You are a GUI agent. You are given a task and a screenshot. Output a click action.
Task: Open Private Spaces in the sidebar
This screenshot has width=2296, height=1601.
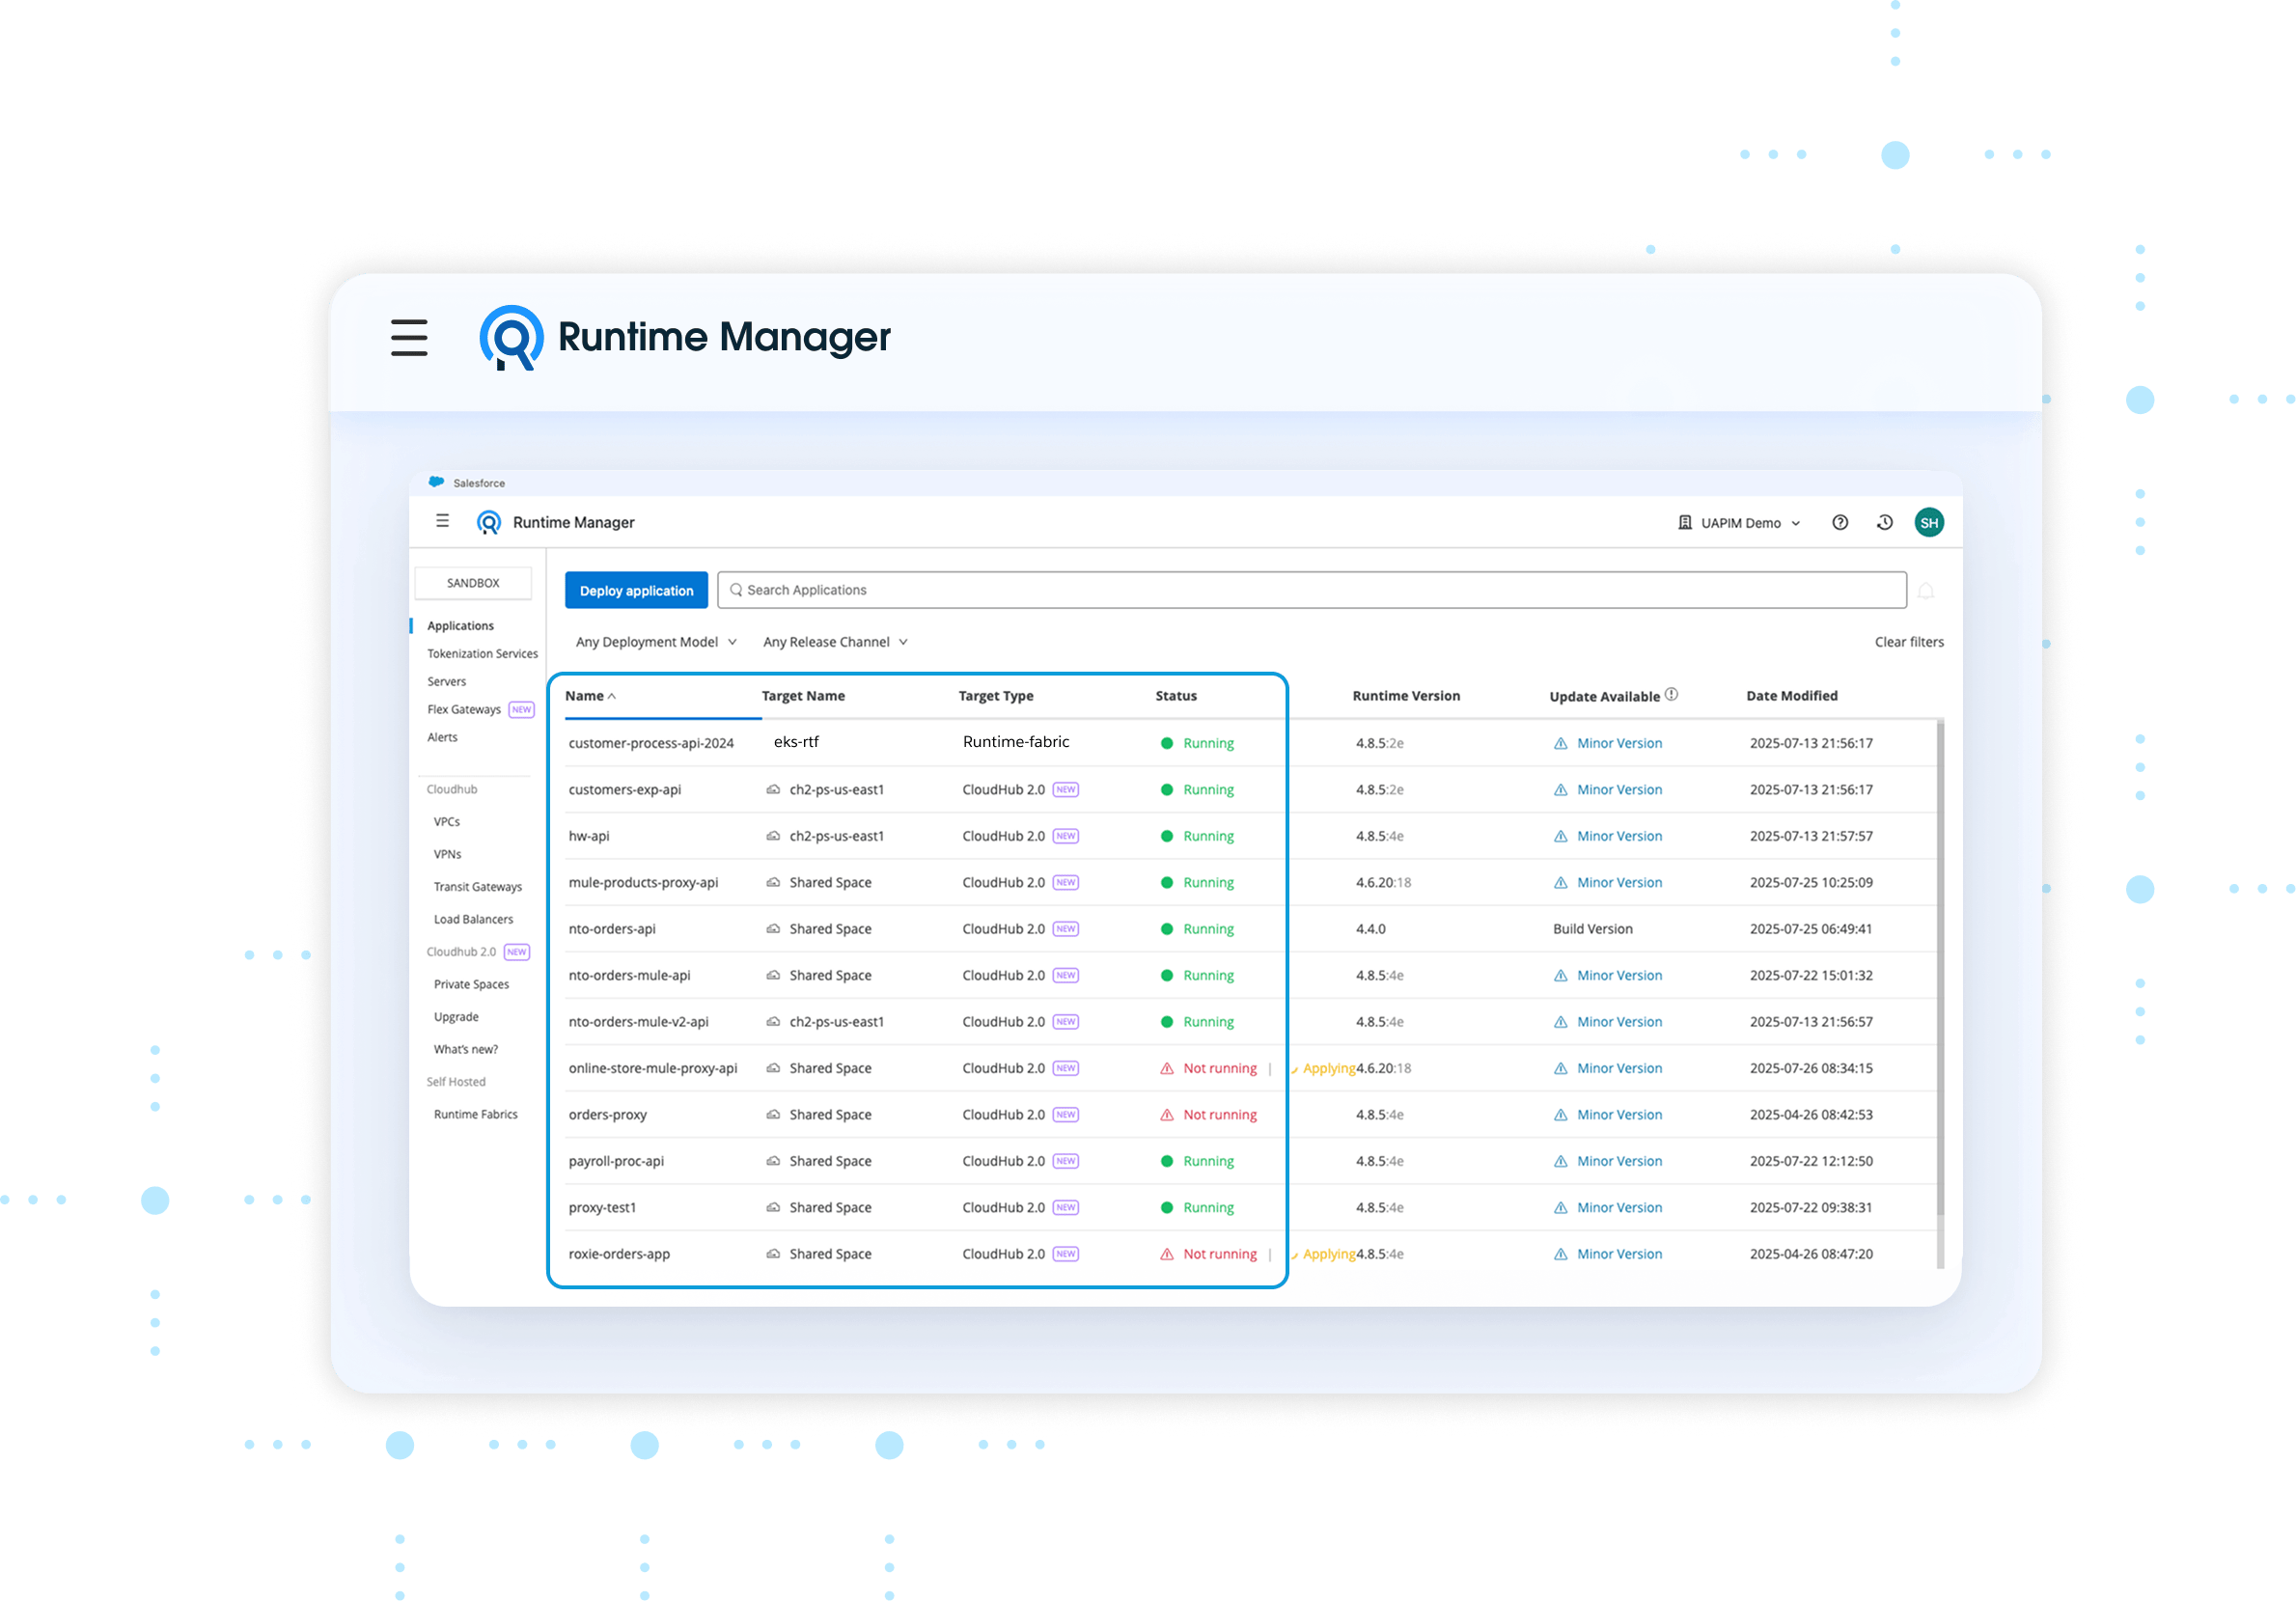coord(471,984)
